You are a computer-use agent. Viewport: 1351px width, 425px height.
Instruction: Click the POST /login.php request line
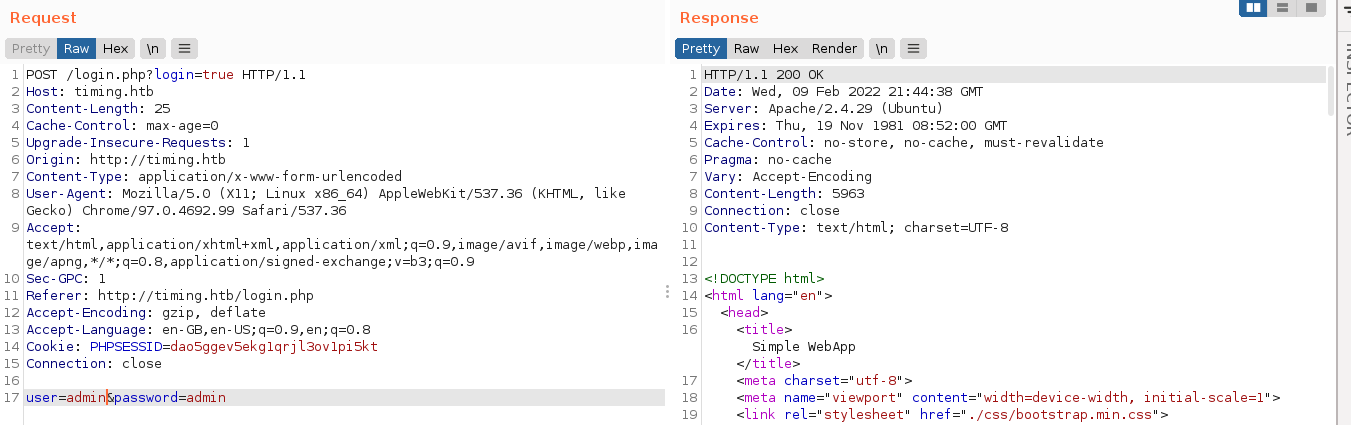(x=165, y=75)
